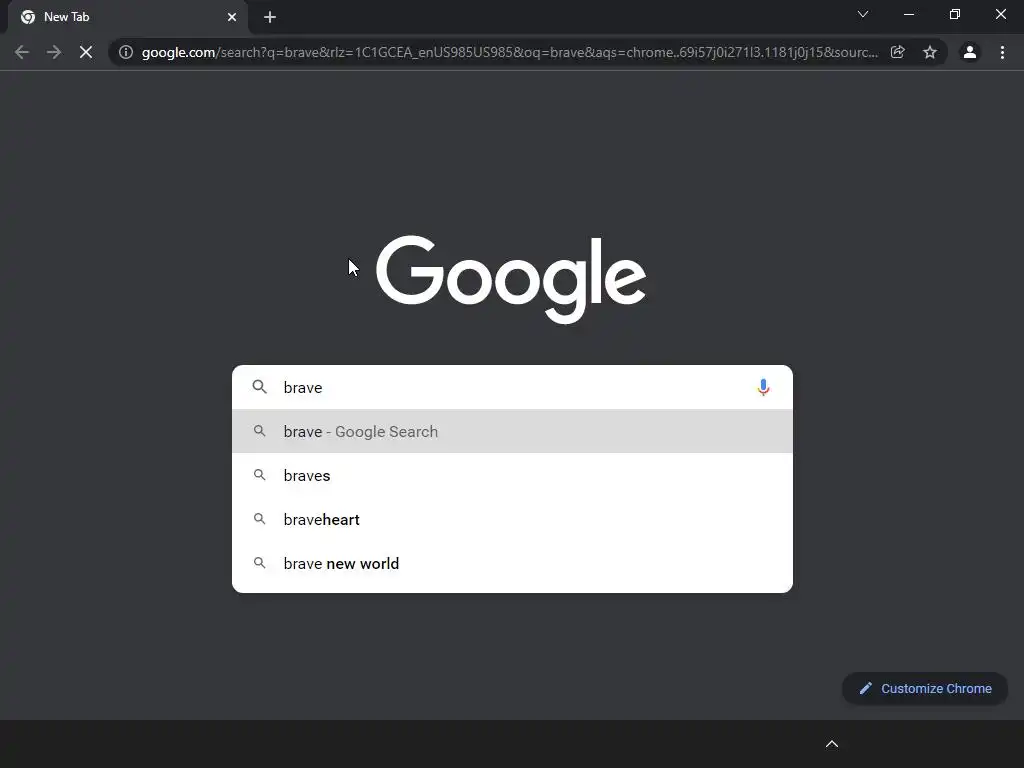
Task: Bookmark this tab with star icon
Action: [930, 52]
